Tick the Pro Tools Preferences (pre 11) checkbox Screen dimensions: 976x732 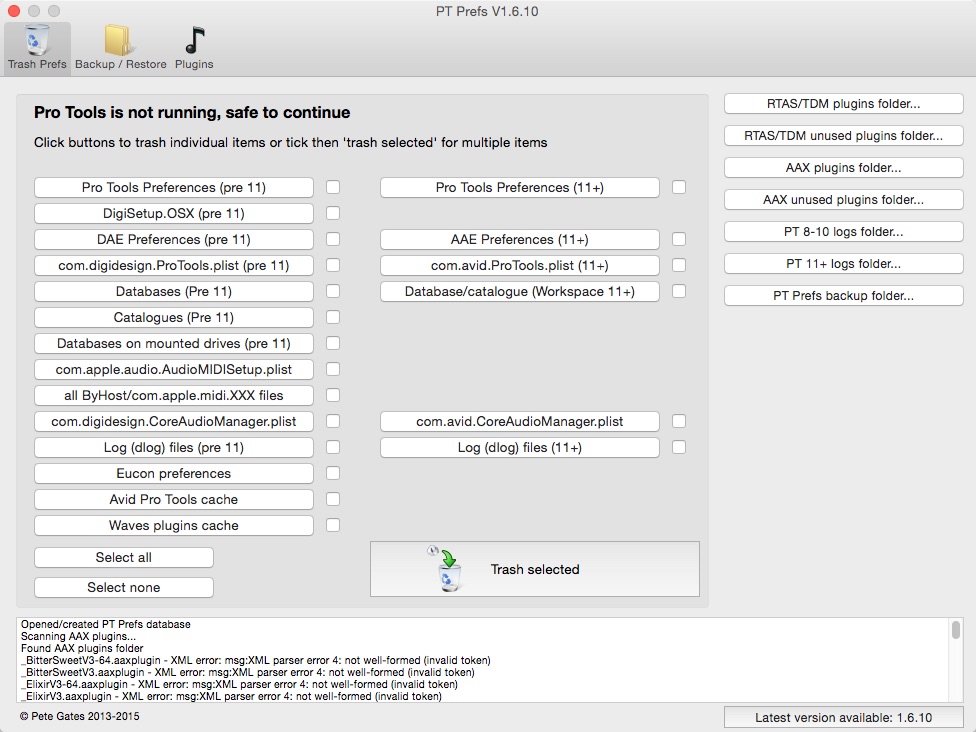[x=333, y=187]
